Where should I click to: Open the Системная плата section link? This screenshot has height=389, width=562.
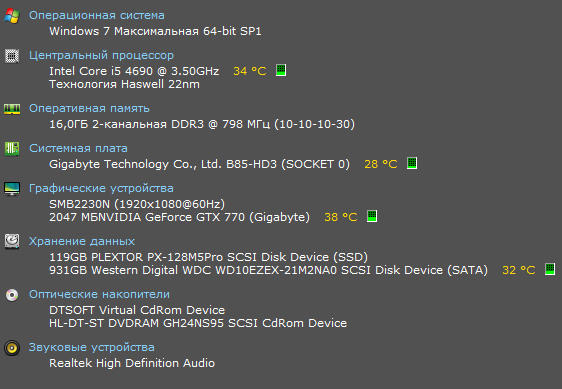pos(78,148)
